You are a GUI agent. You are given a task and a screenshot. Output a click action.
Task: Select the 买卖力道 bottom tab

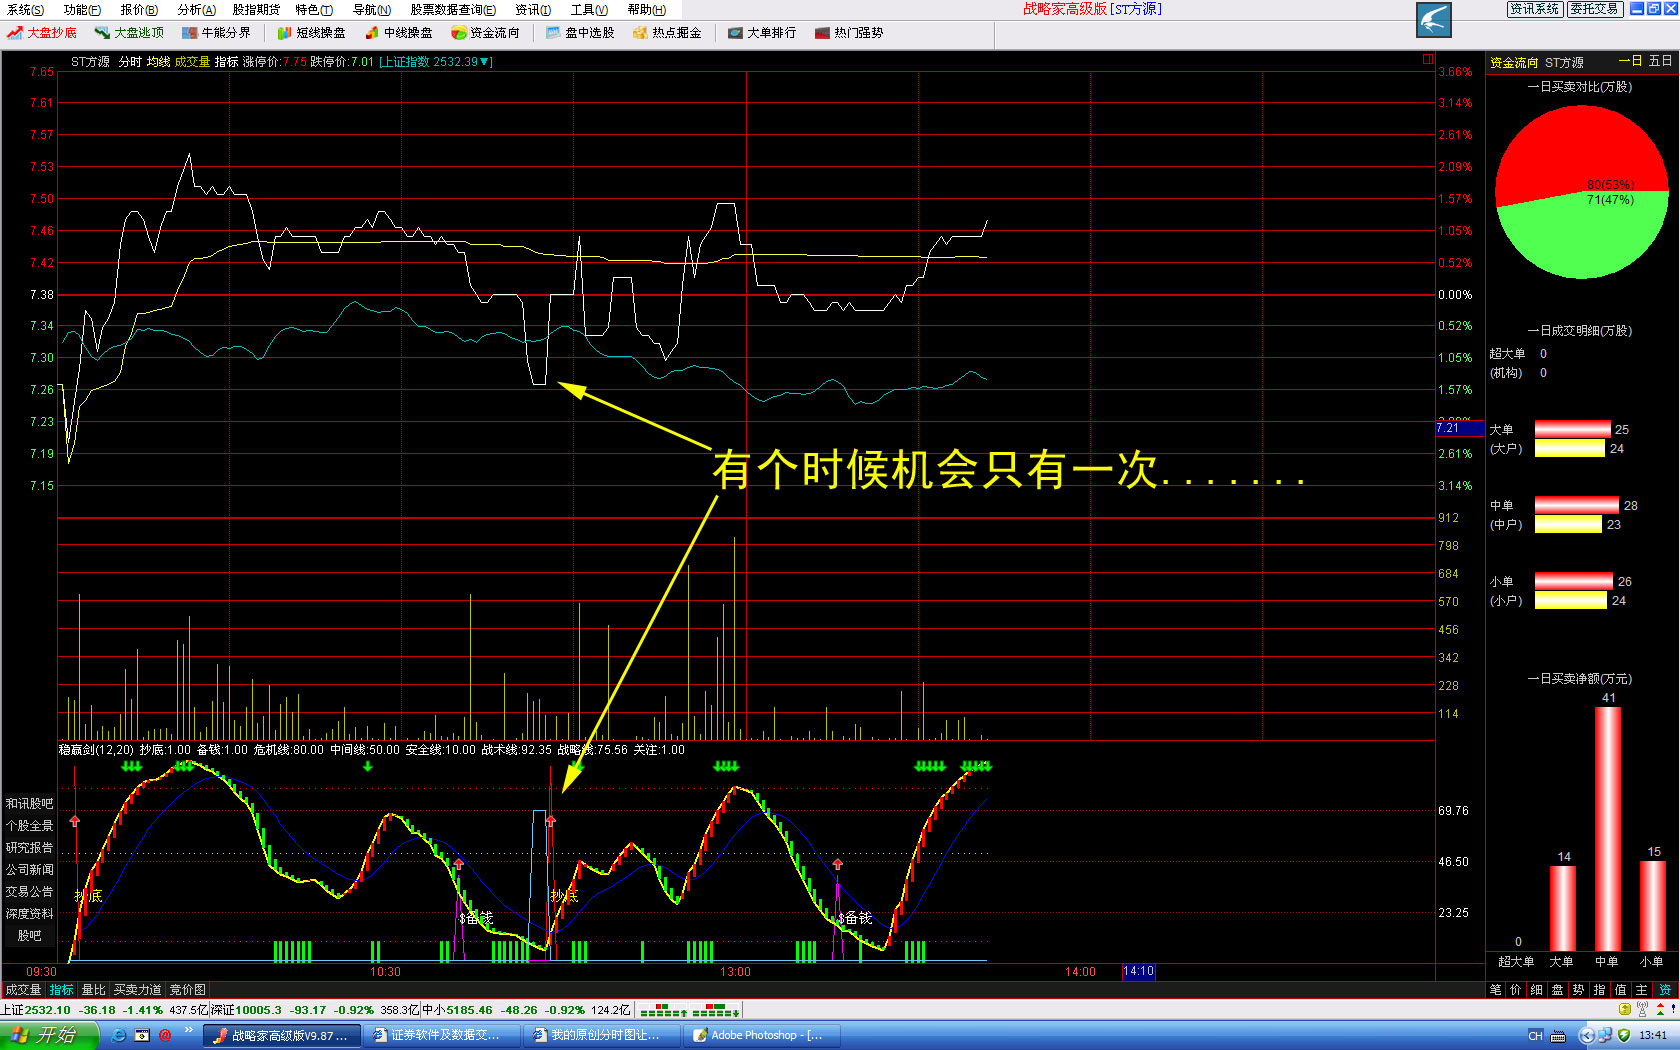pos(137,990)
